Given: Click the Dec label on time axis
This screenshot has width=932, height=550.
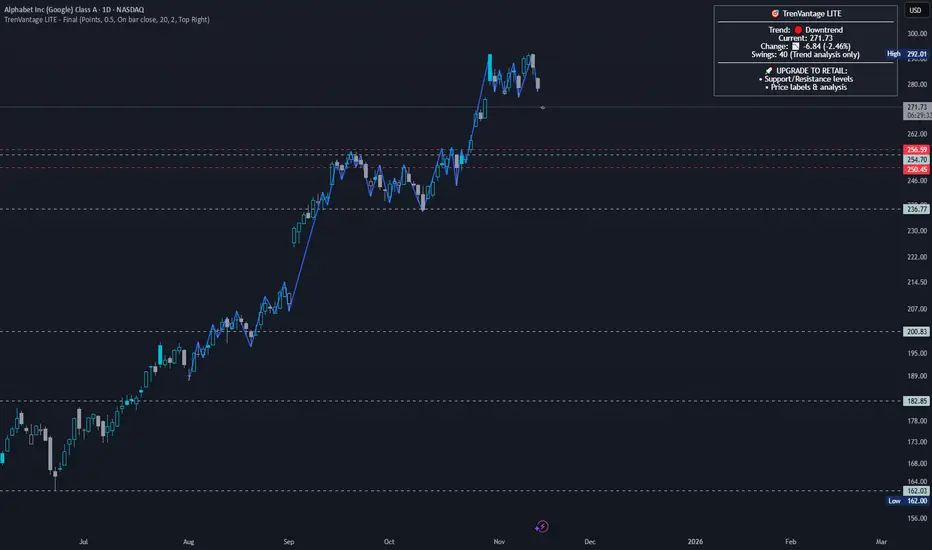Looking at the screenshot, I should (x=590, y=542).
